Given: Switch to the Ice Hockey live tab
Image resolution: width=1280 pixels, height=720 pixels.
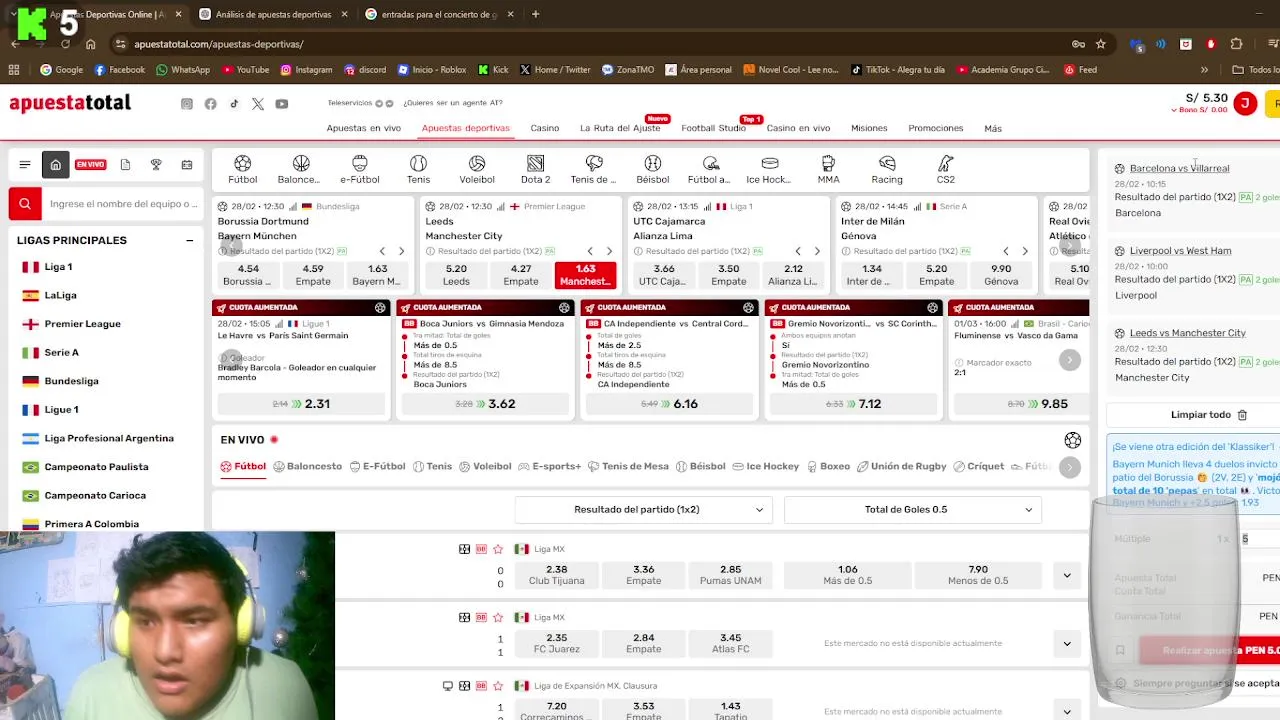Looking at the screenshot, I should 766,466.
